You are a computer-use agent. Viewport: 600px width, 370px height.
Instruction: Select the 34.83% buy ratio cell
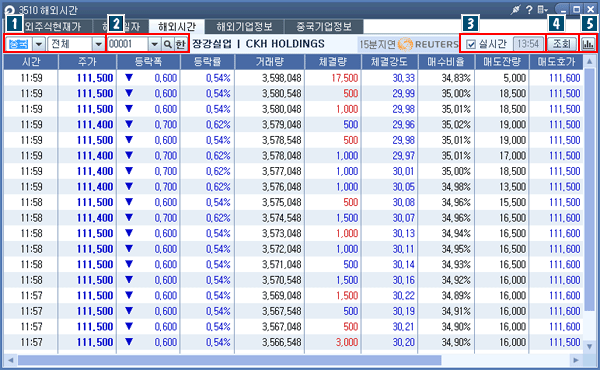[446, 78]
